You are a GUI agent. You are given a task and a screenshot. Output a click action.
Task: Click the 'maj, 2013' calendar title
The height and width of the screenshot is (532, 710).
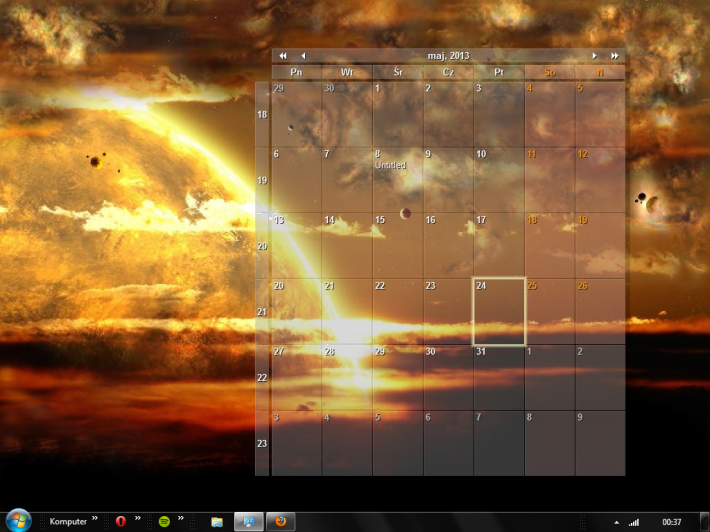[x=448, y=56]
